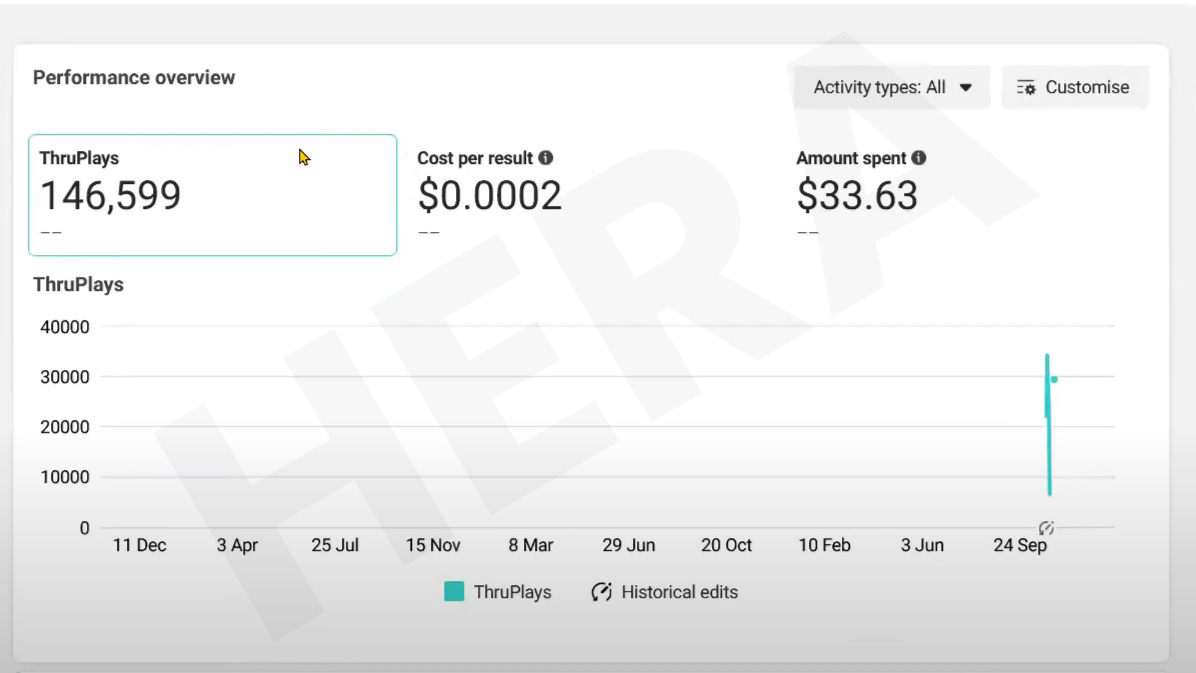1196x673 pixels.
Task: Click the 20 Oct axis label
Action: pyautogui.click(x=726, y=546)
